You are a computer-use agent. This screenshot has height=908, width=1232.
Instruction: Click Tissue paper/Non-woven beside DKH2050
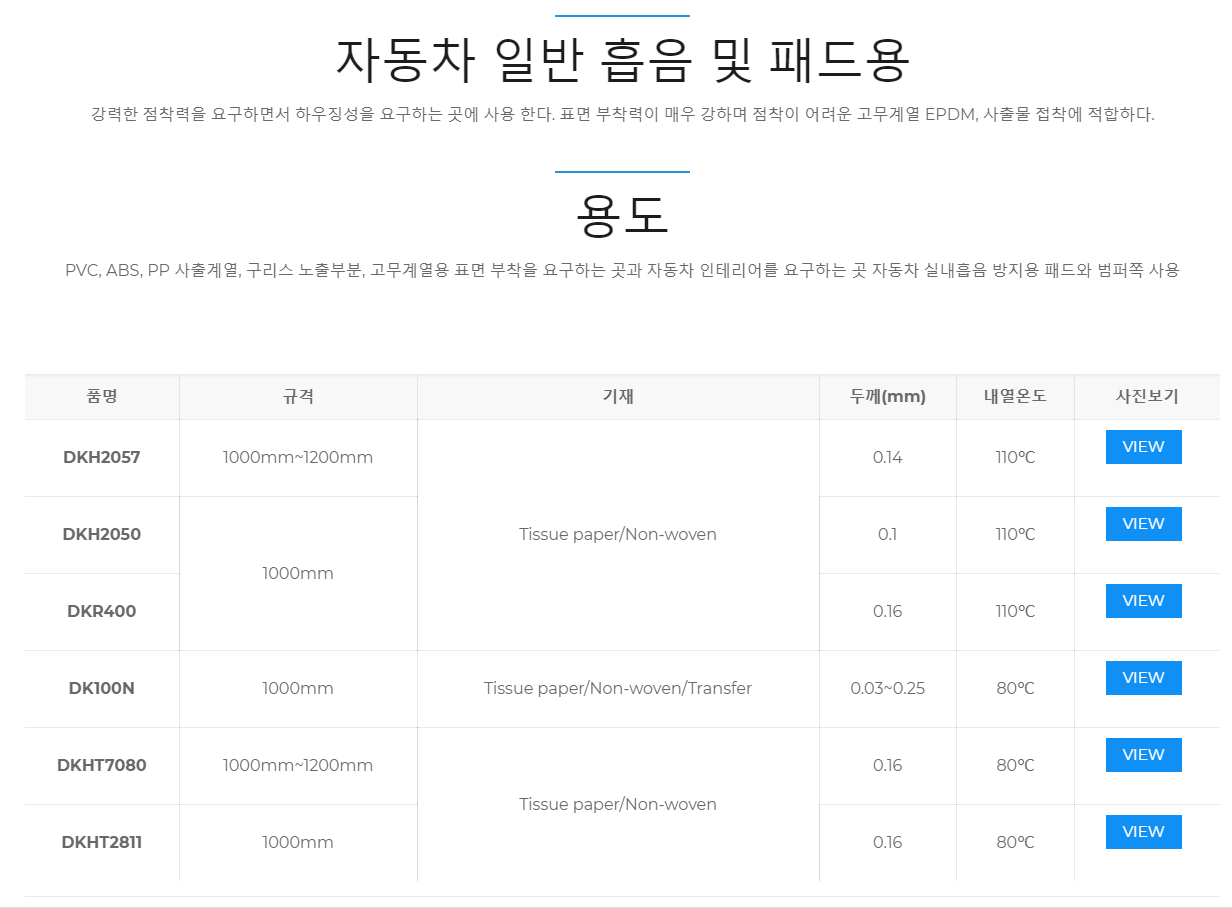(x=618, y=535)
